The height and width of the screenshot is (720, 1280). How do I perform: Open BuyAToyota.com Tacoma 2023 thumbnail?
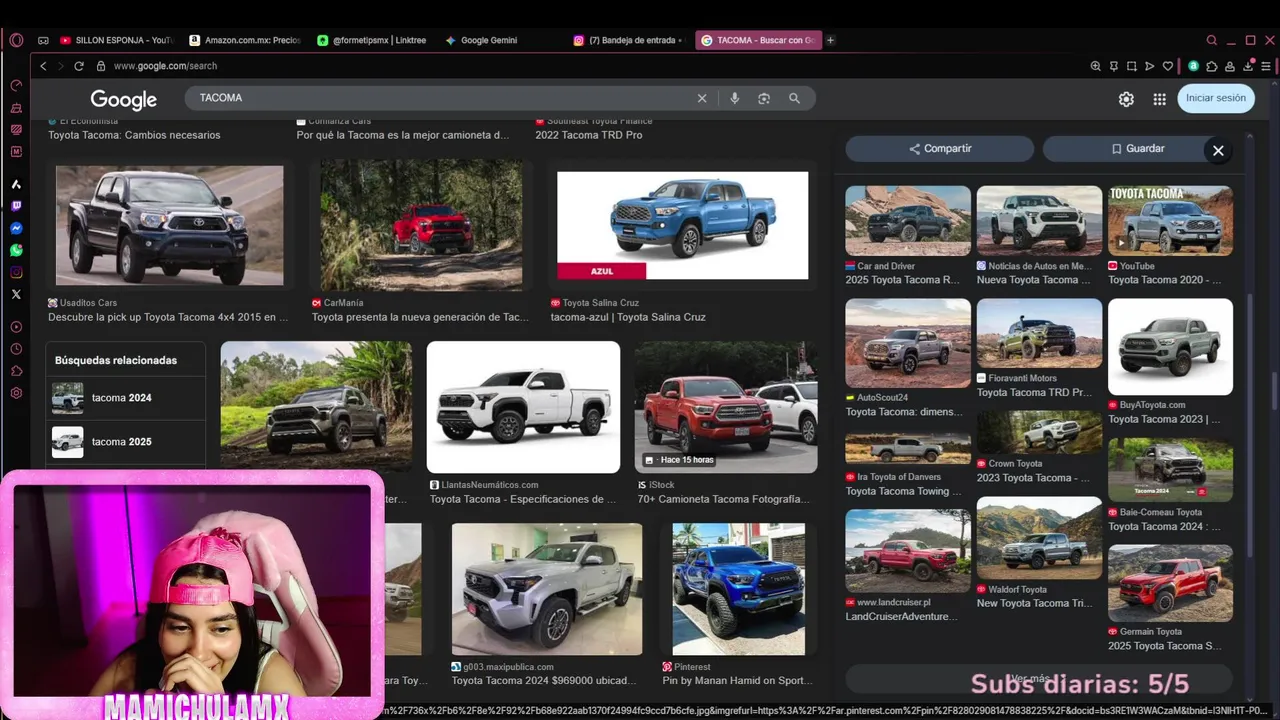click(x=1170, y=347)
